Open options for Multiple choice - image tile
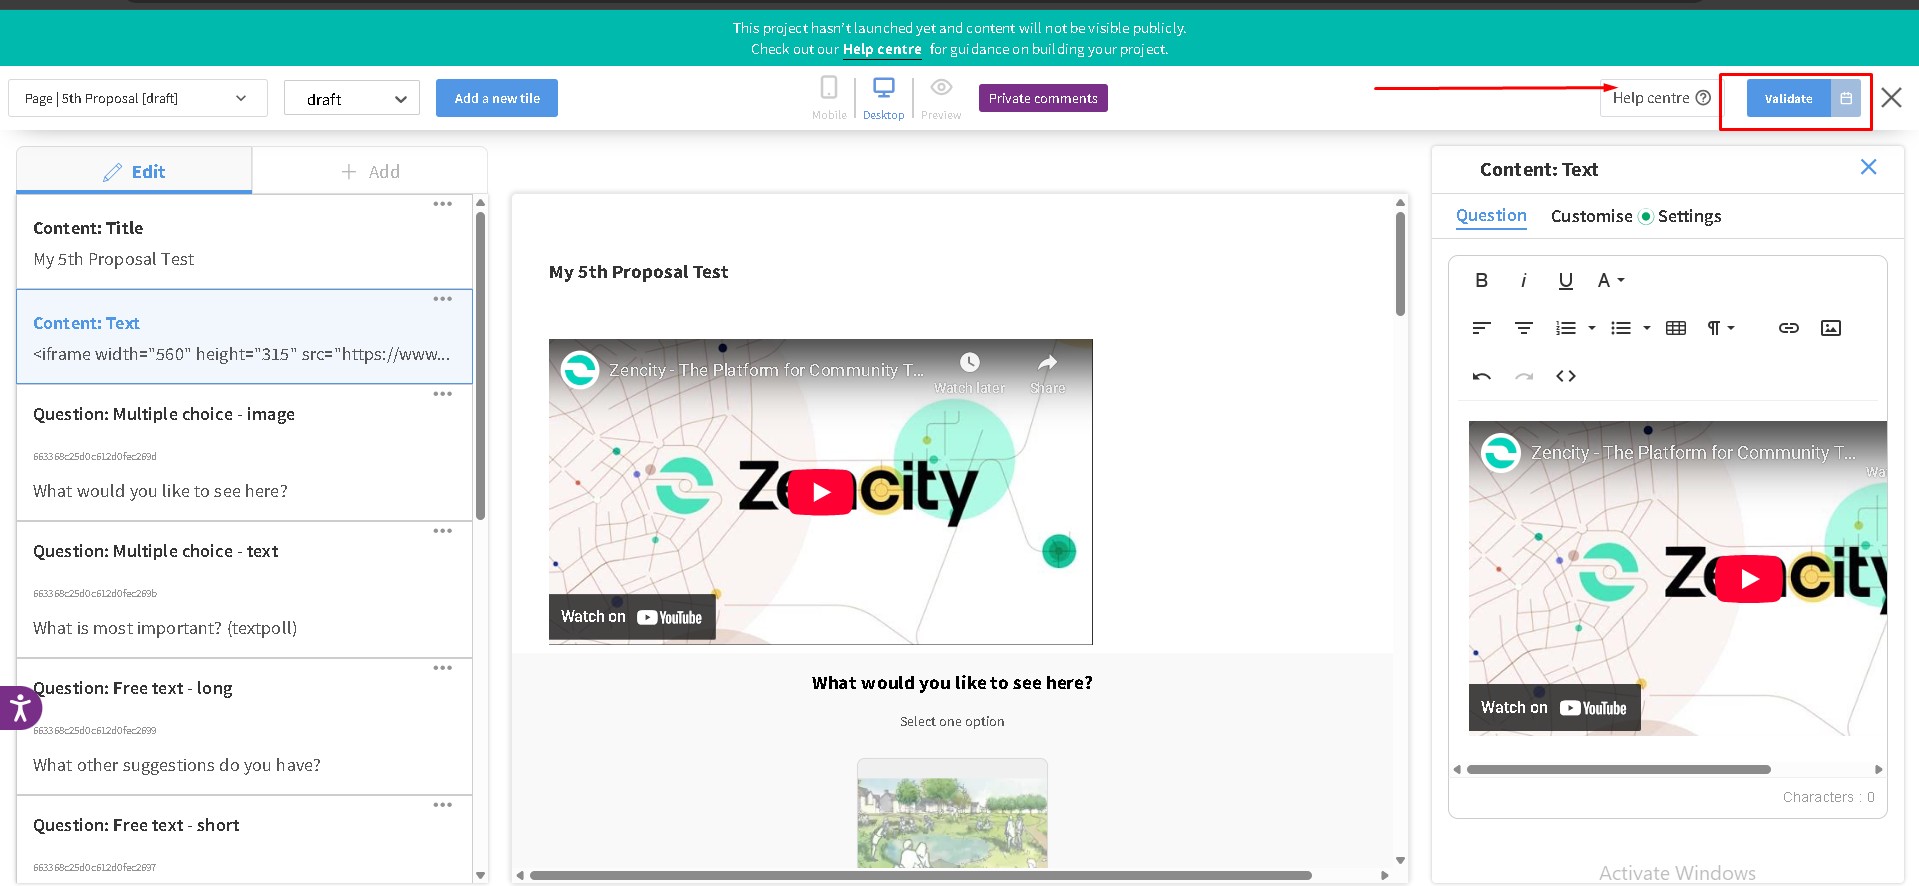 [x=443, y=394]
